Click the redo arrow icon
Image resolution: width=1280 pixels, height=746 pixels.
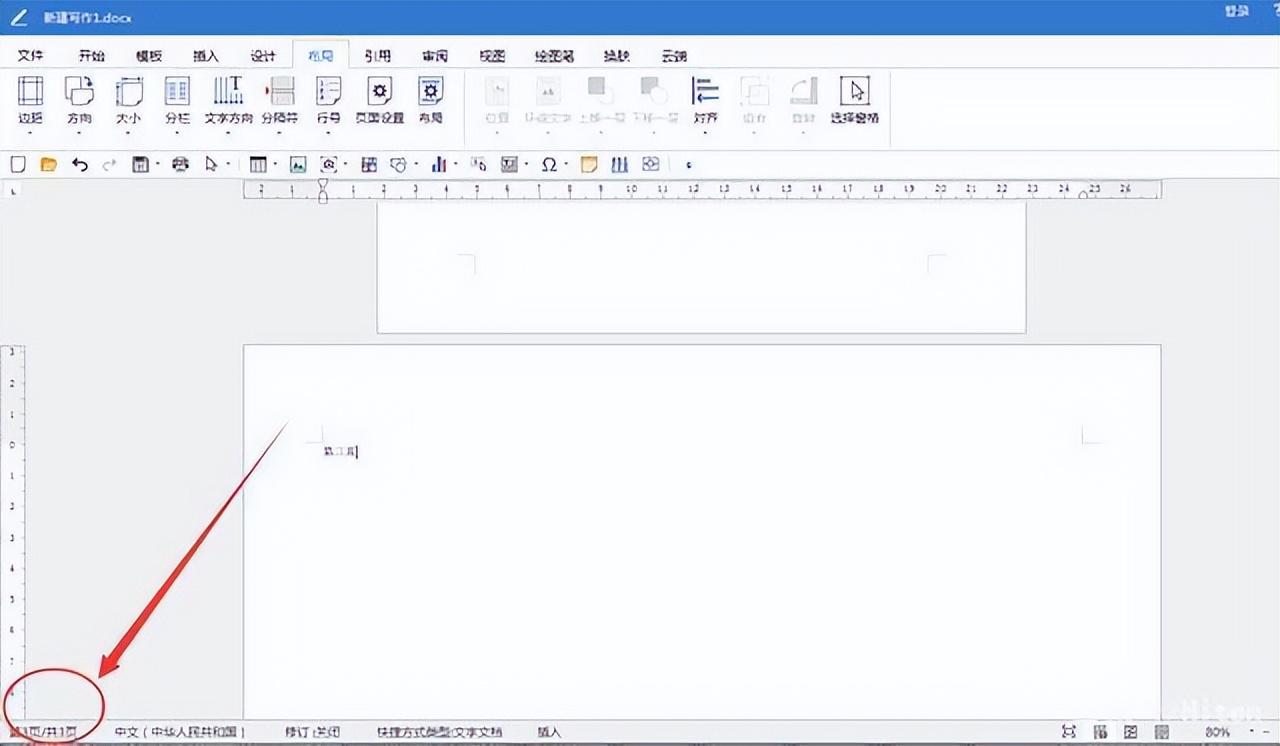(109, 164)
